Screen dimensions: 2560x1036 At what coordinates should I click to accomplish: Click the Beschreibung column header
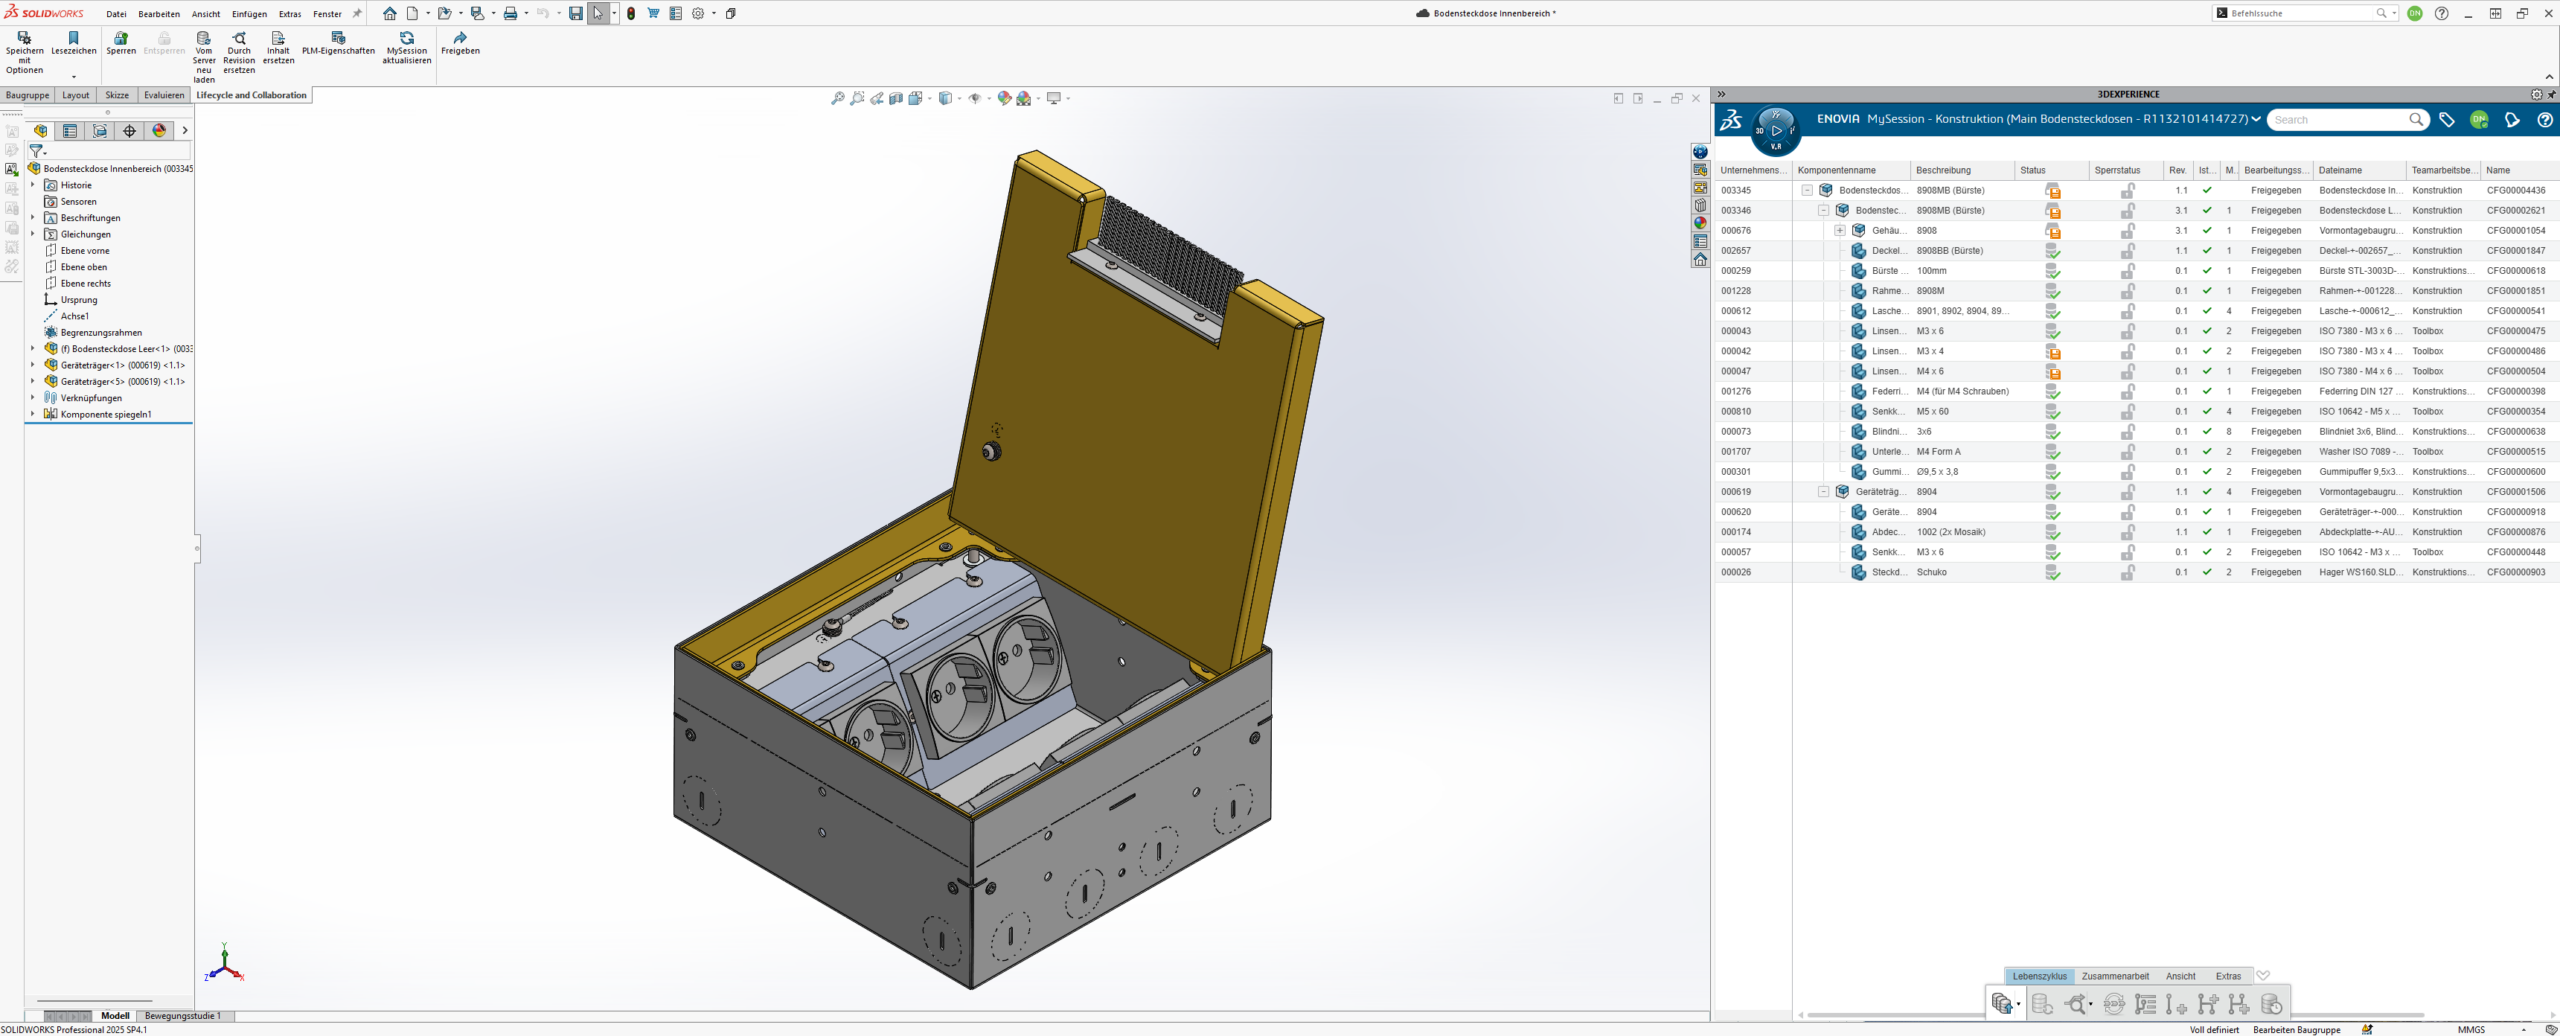coord(1961,170)
